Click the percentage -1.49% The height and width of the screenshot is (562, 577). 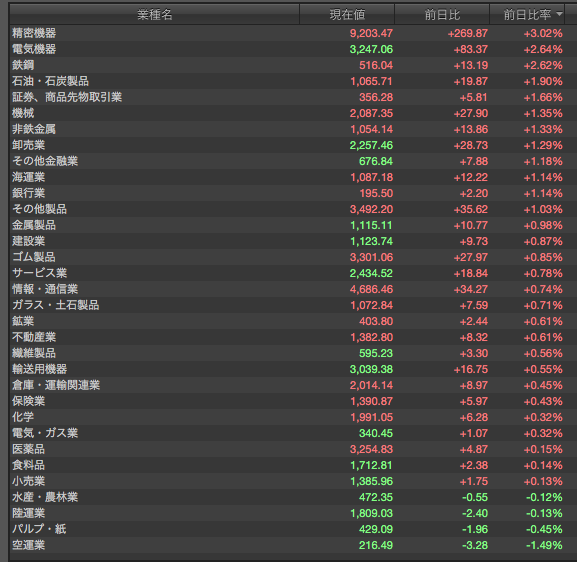(544, 545)
